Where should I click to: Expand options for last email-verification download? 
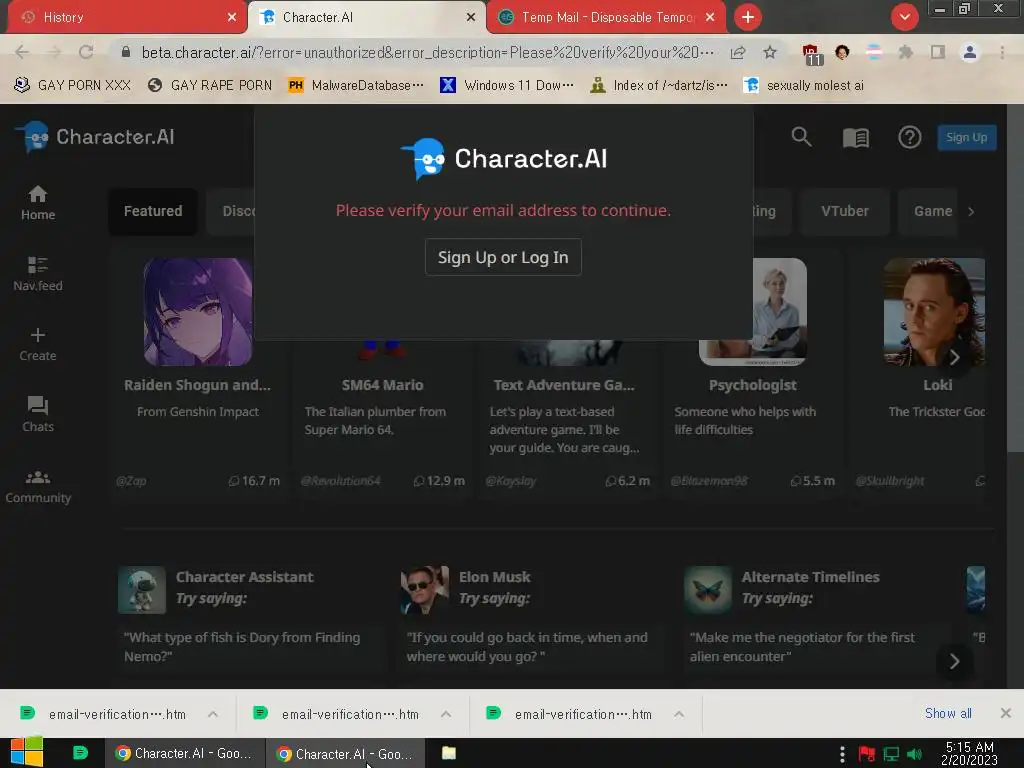click(679, 714)
